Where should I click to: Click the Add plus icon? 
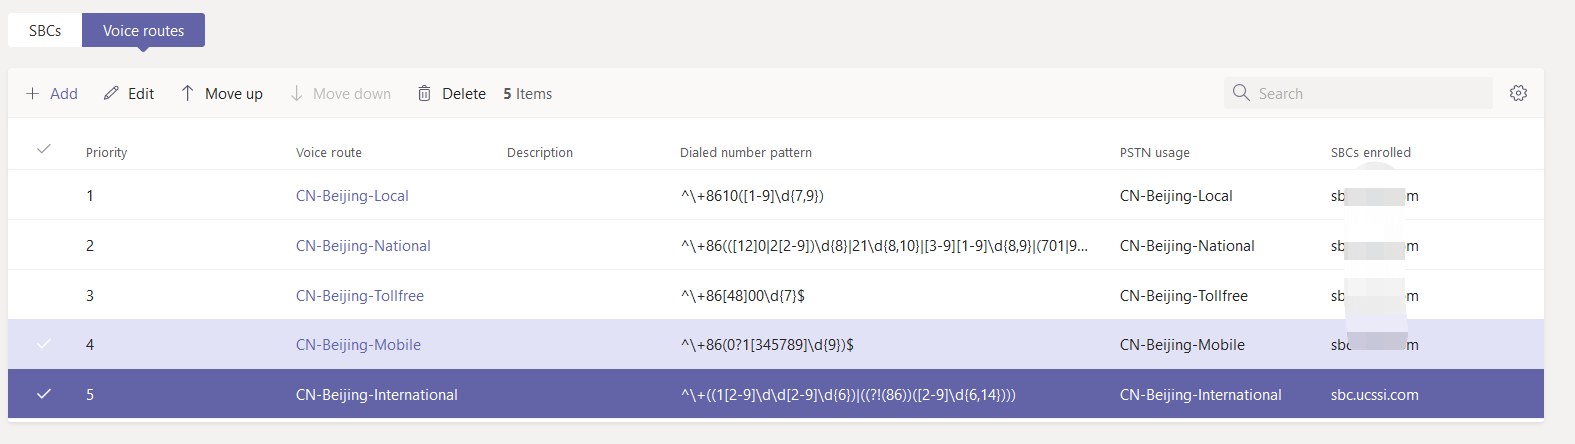tap(33, 93)
